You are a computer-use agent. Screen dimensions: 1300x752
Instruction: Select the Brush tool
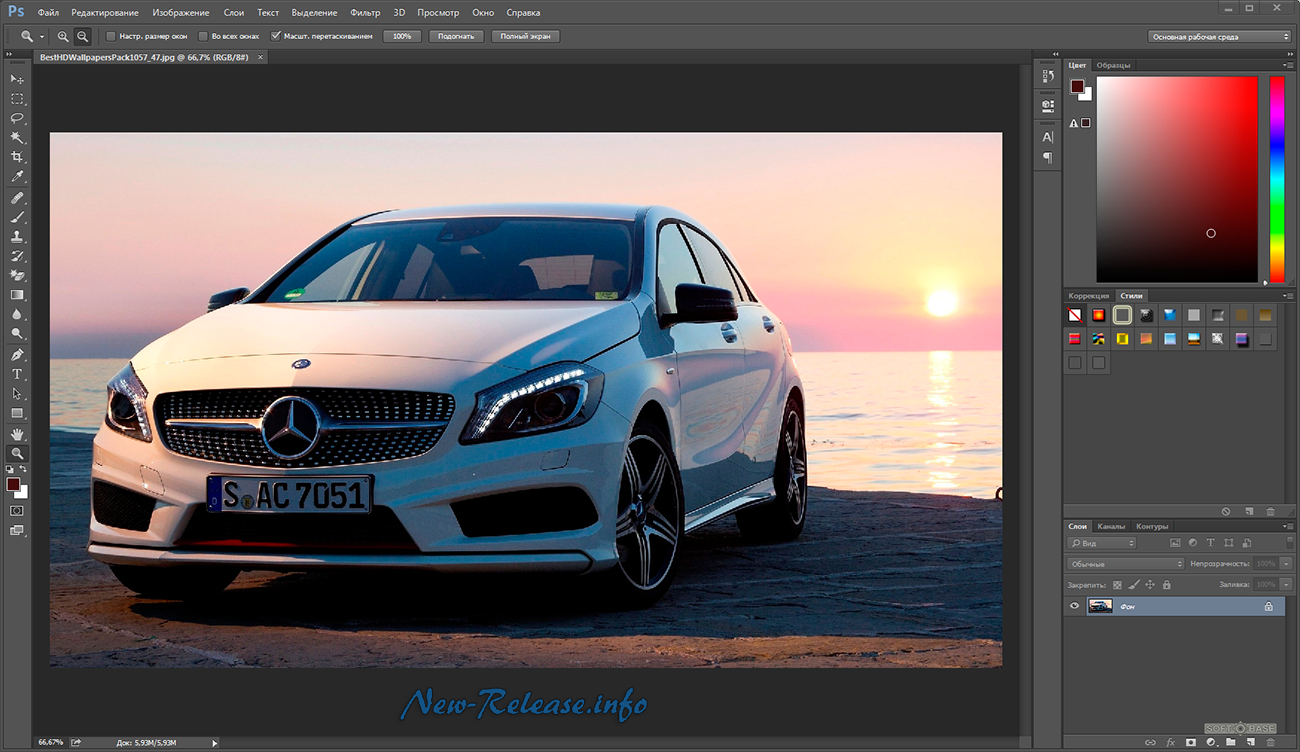(x=17, y=217)
